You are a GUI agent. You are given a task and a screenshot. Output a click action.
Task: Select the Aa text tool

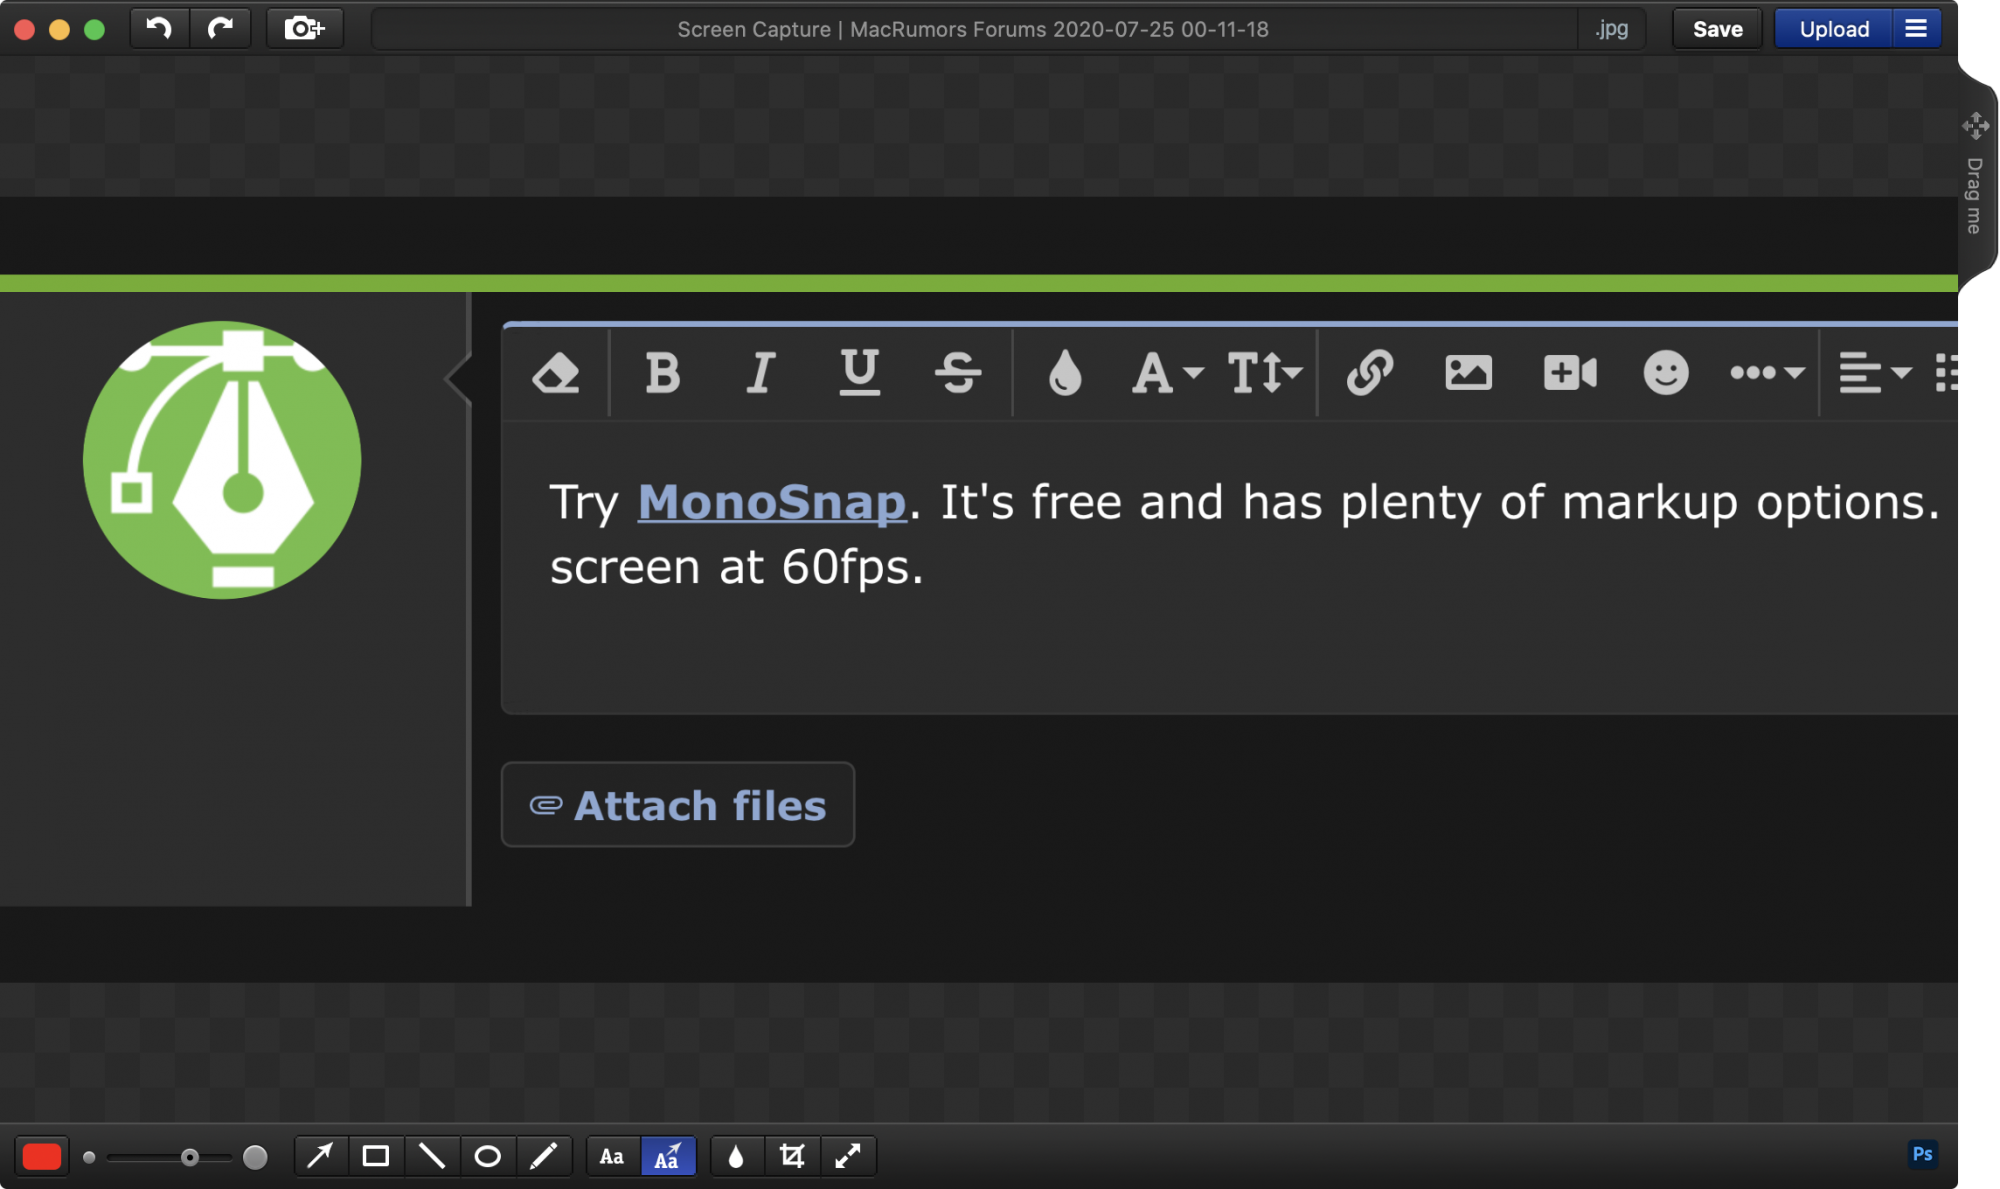point(612,1156)
